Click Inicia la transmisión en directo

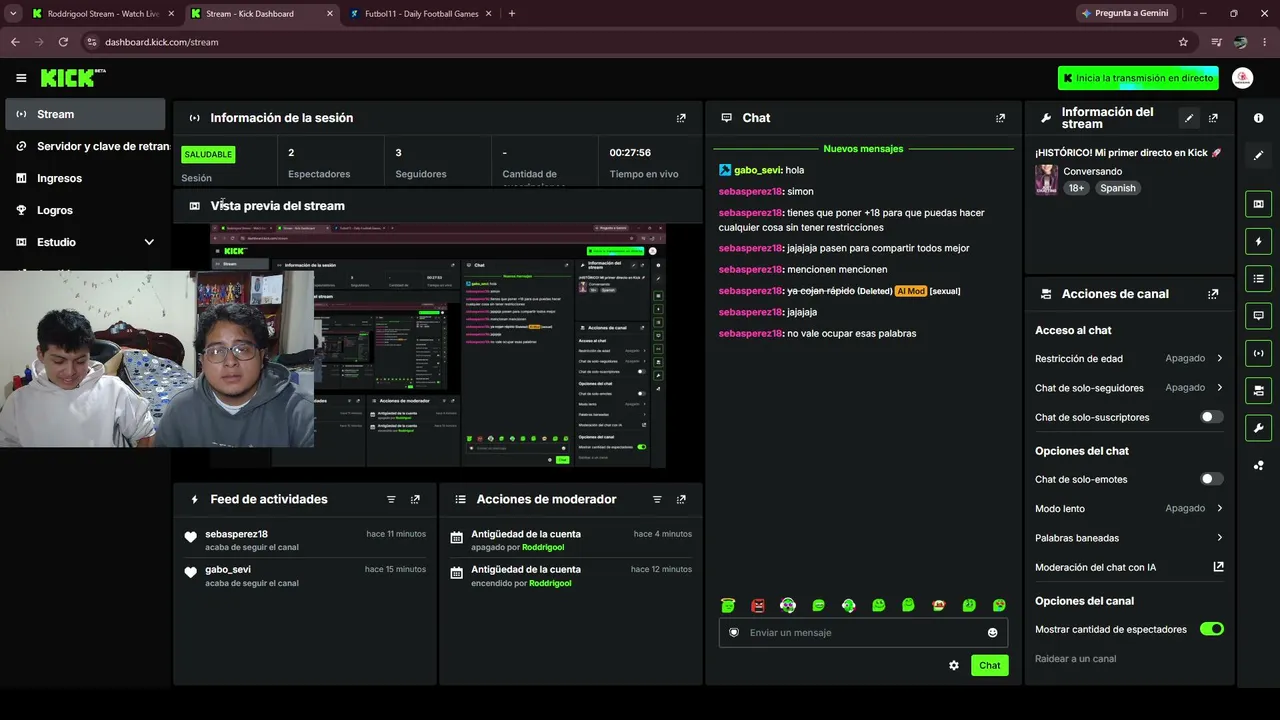1138,78
